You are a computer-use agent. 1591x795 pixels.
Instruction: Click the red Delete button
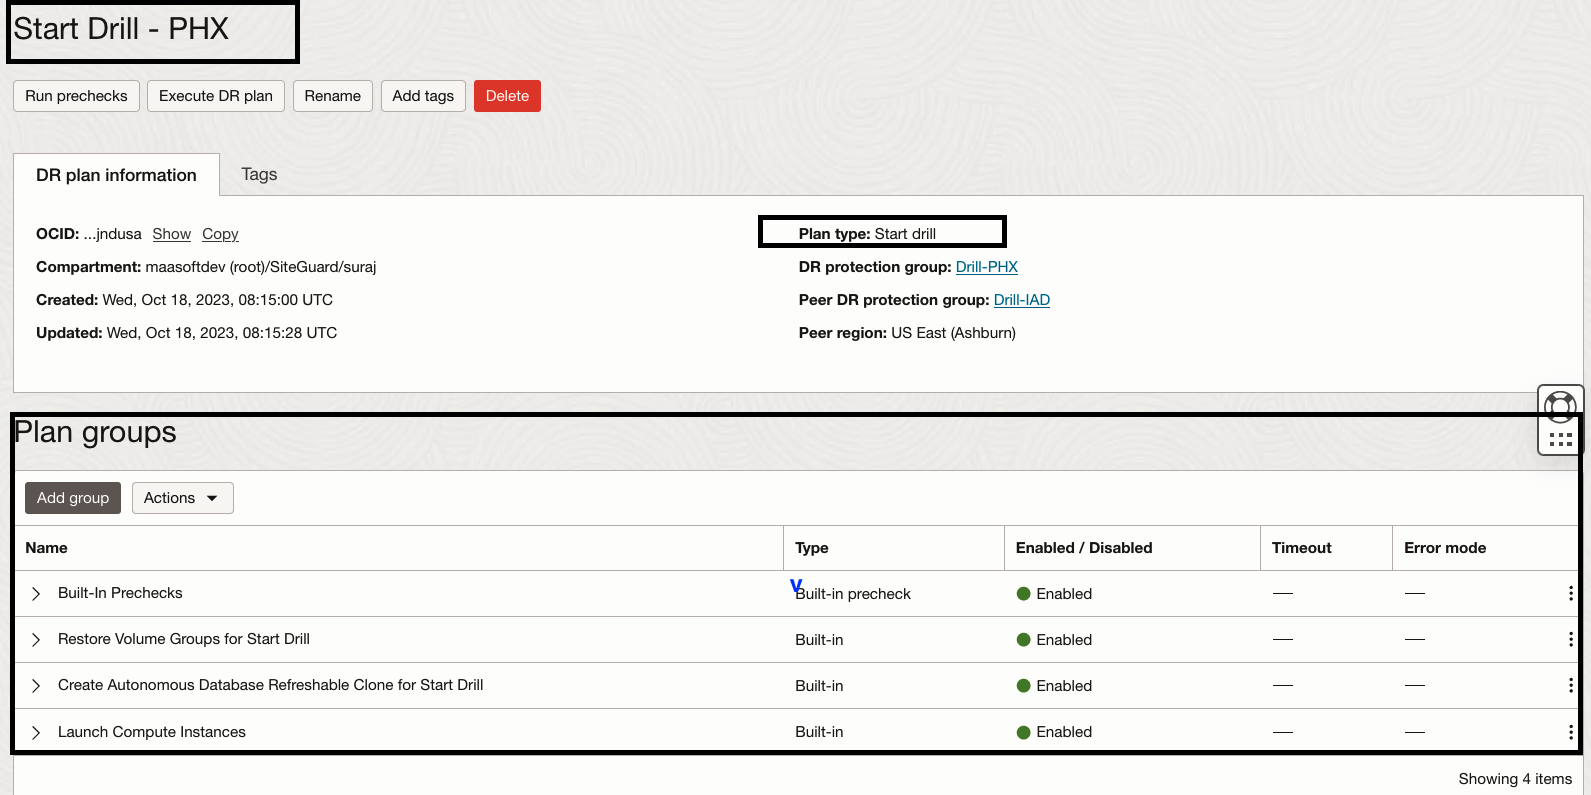coord(507,96)
